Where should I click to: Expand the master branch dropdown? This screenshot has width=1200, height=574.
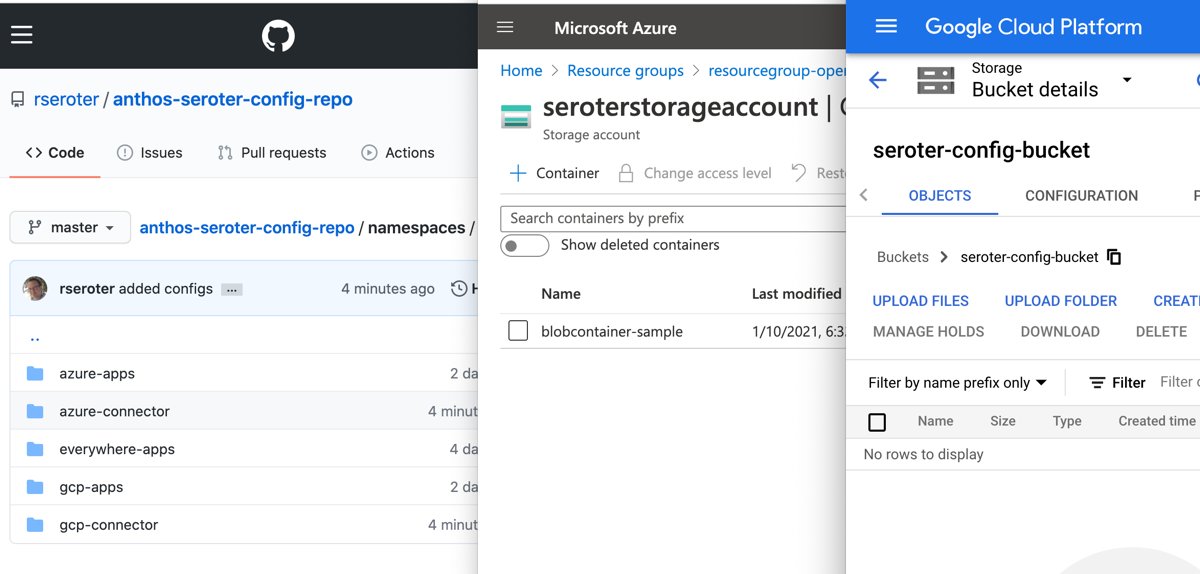click(70, 228)
